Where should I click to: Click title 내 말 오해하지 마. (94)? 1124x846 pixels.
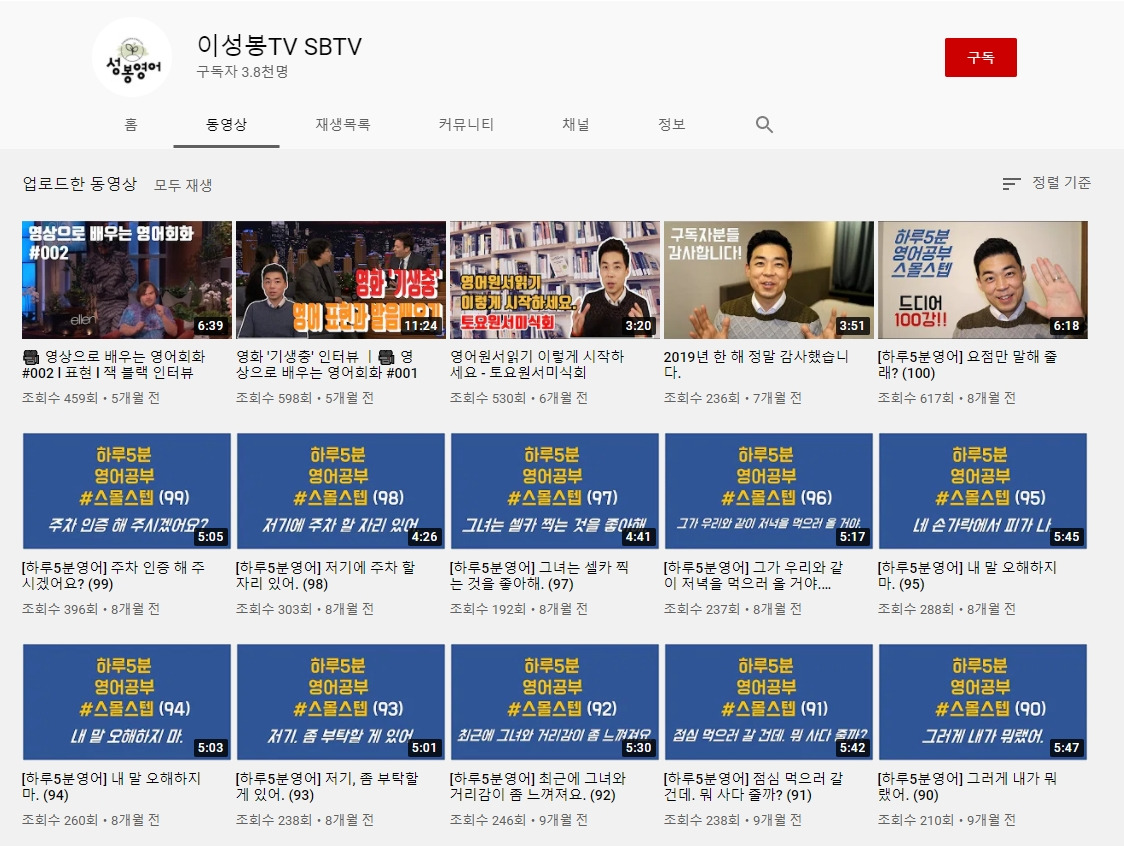coord(112,786)
